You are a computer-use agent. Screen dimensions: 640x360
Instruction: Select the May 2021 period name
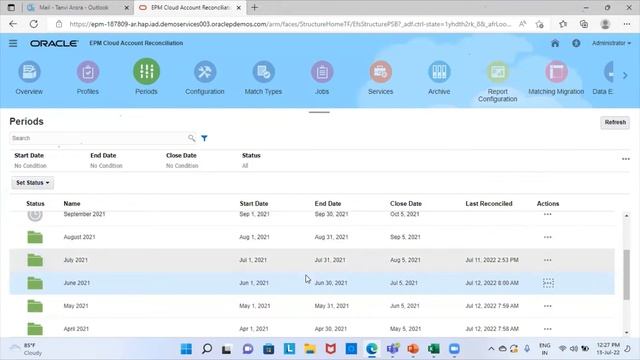[x=76, y=306]
